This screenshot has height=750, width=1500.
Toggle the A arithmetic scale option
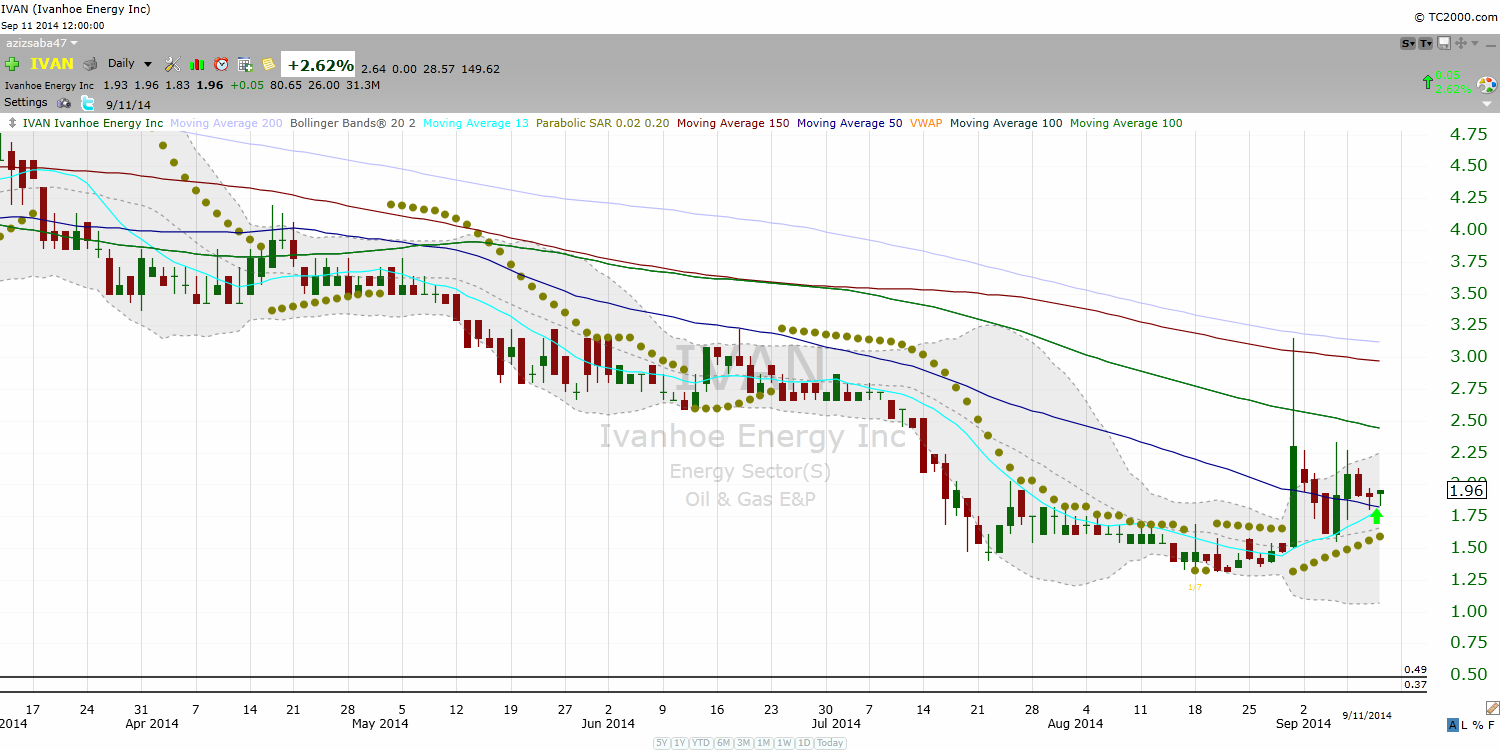point(1452,725)
